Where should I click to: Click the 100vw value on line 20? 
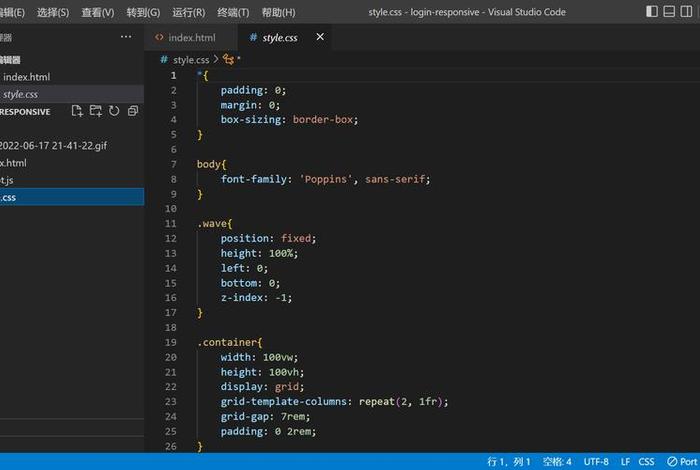(278, 357)
